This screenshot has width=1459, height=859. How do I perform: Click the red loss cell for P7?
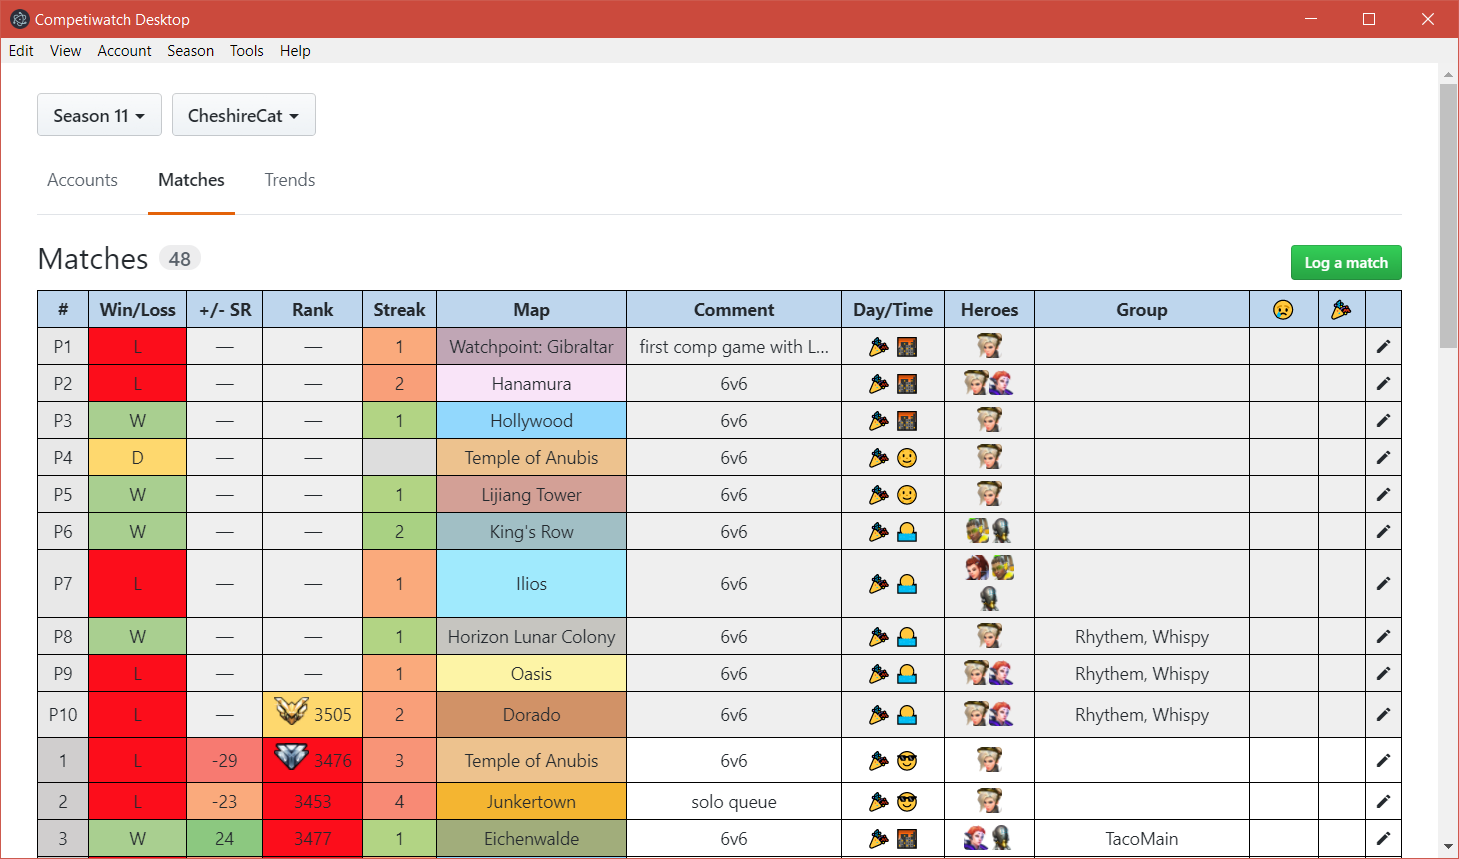point(137,584)
